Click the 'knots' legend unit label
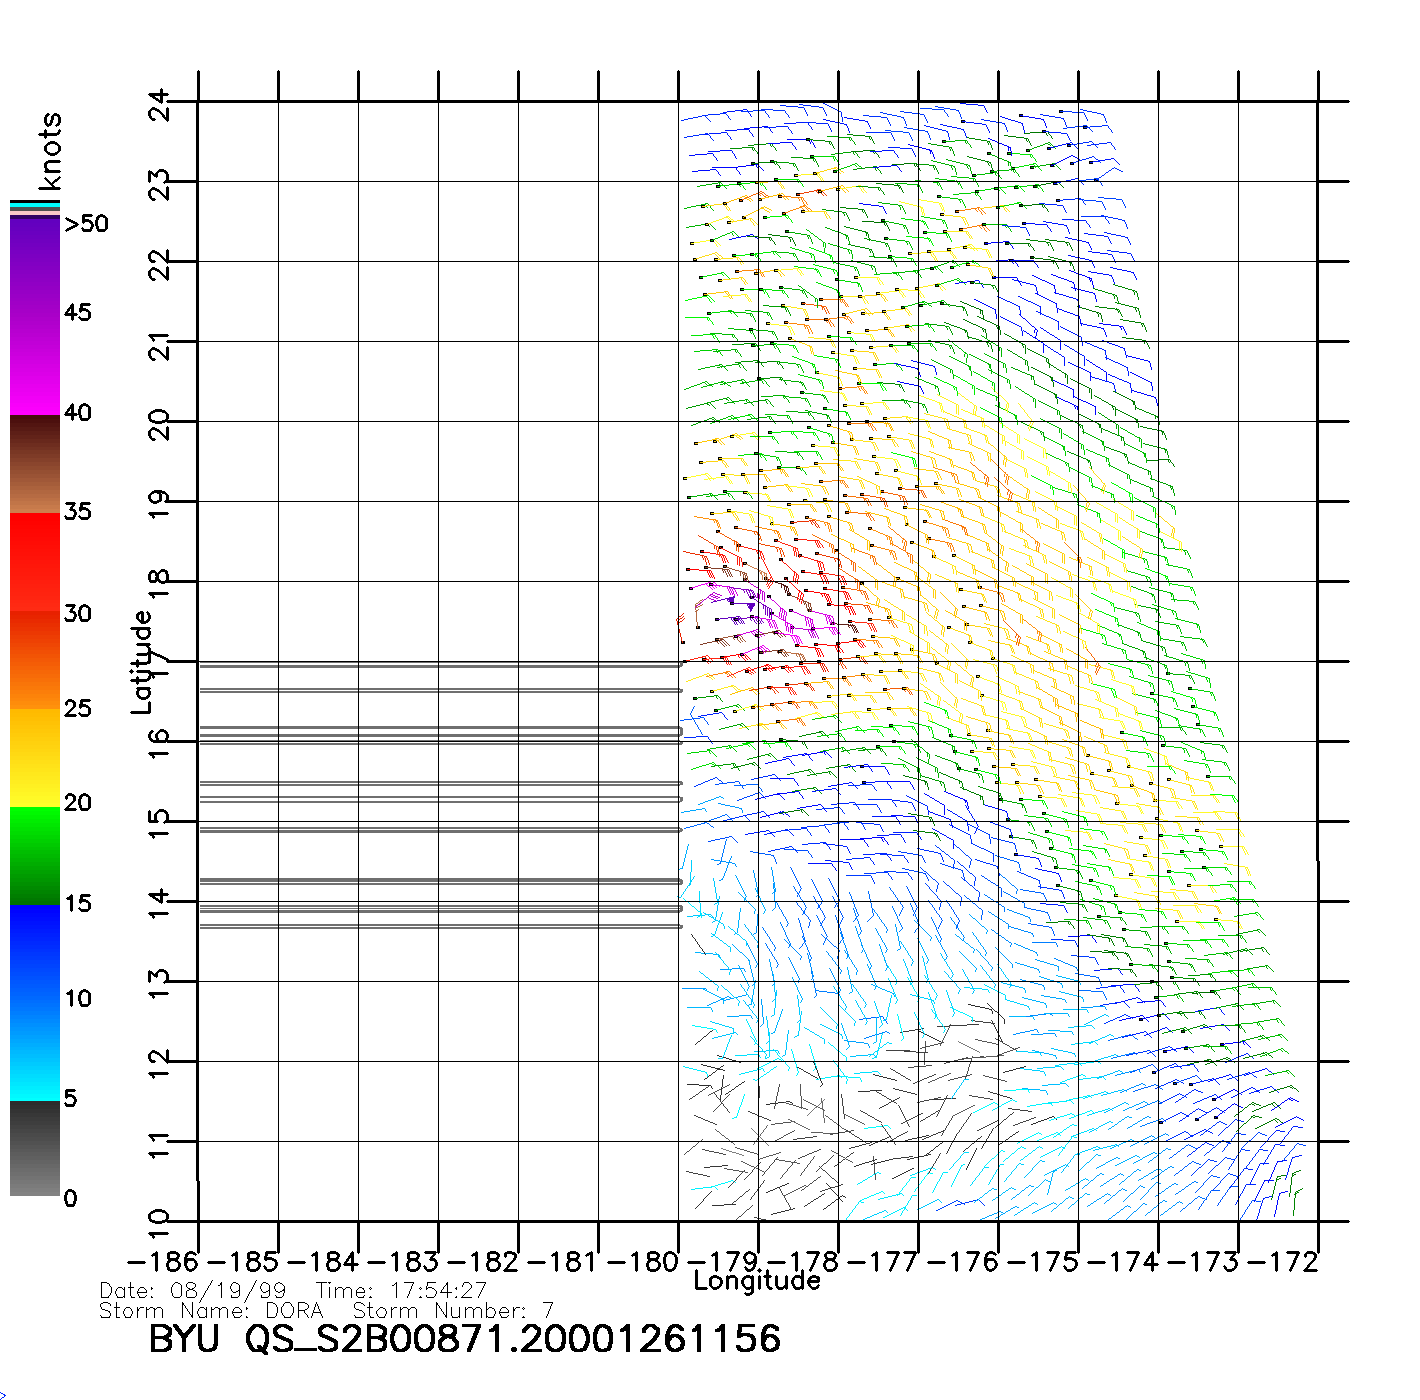 50,151
